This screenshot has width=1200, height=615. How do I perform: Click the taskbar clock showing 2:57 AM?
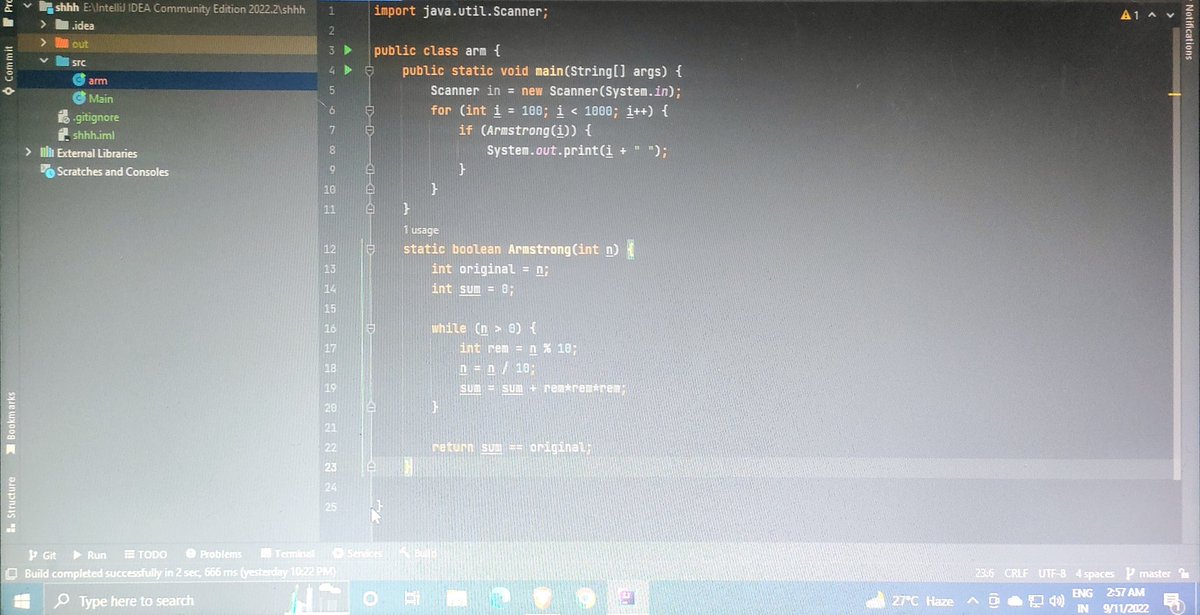(1126, 600)
